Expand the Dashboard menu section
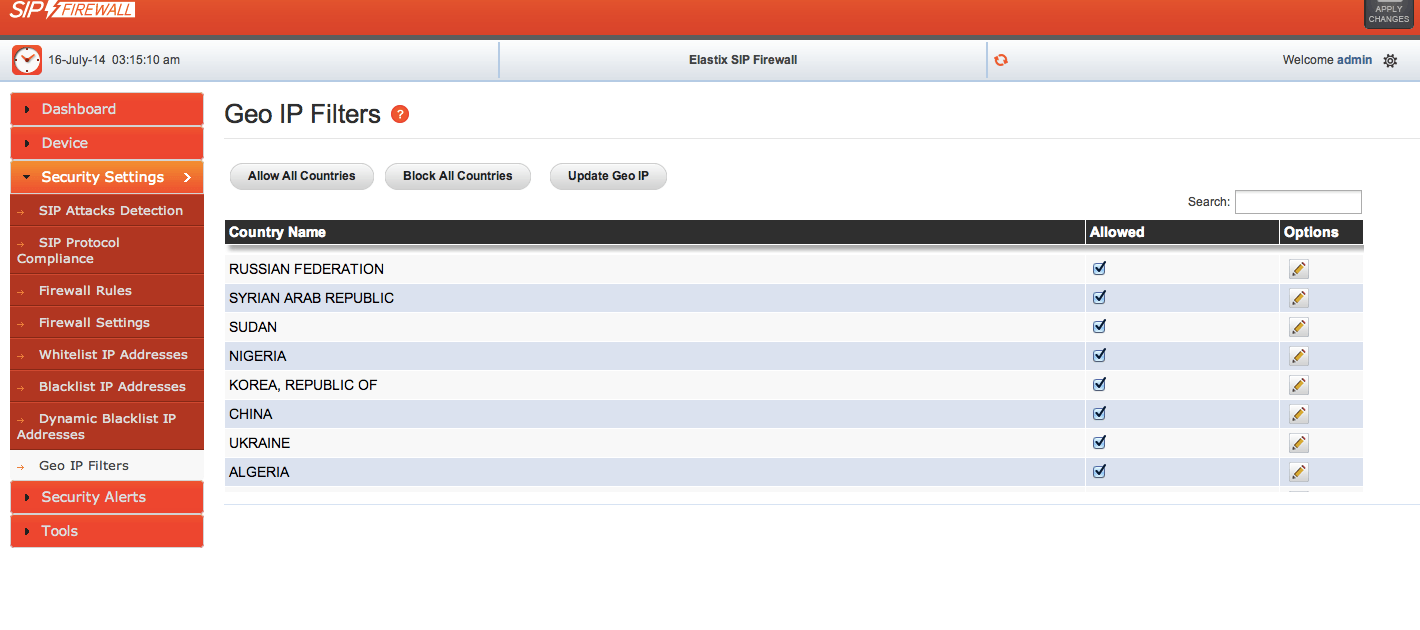 106,109
